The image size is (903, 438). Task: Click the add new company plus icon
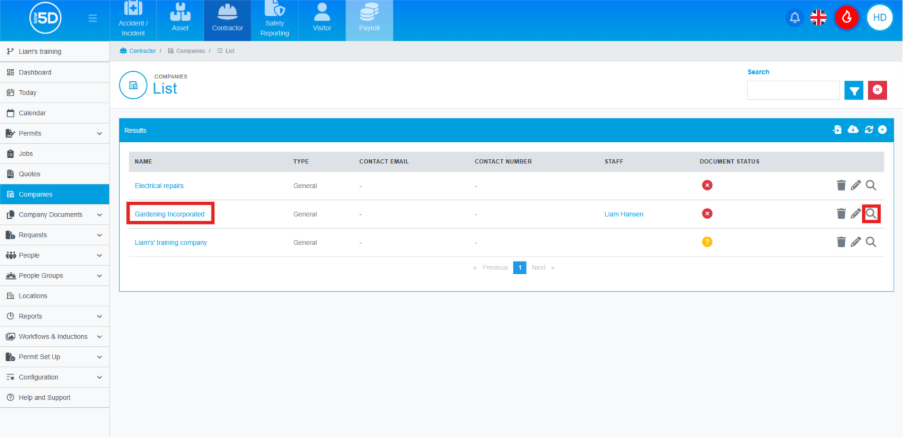[882, 130]
